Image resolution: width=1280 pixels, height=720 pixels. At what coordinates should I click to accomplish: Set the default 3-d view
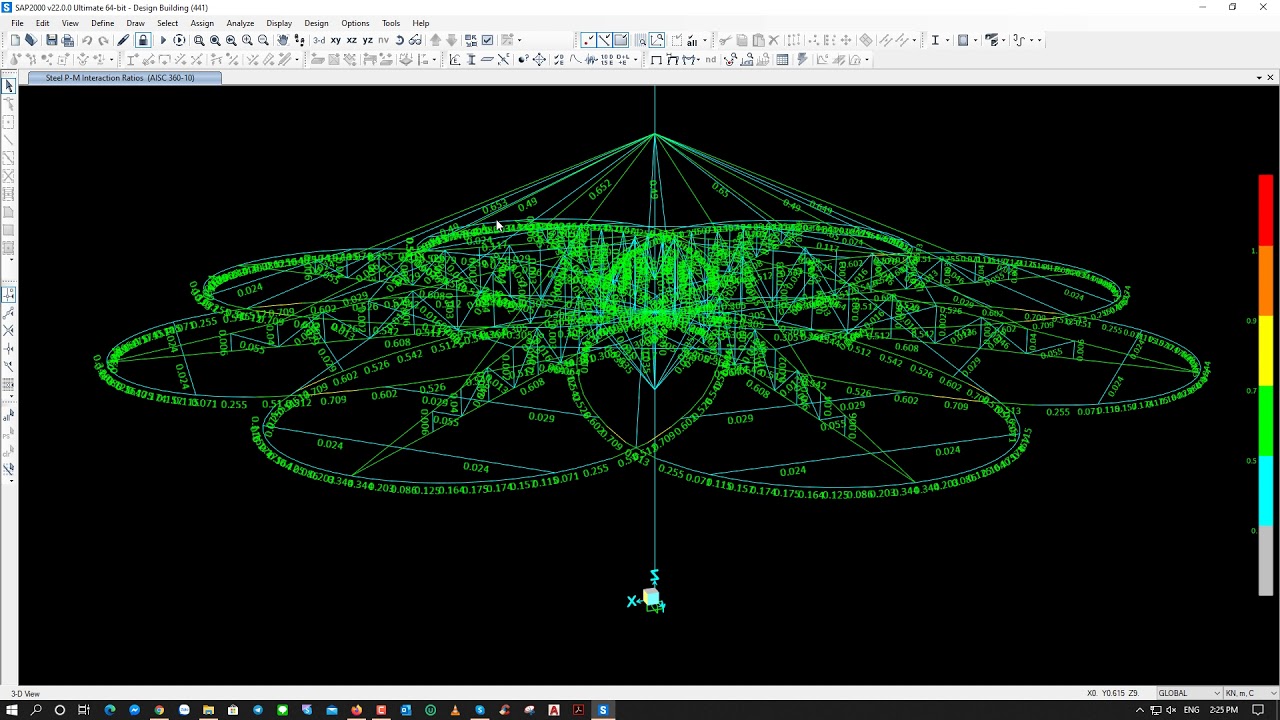tap(319, 40)
